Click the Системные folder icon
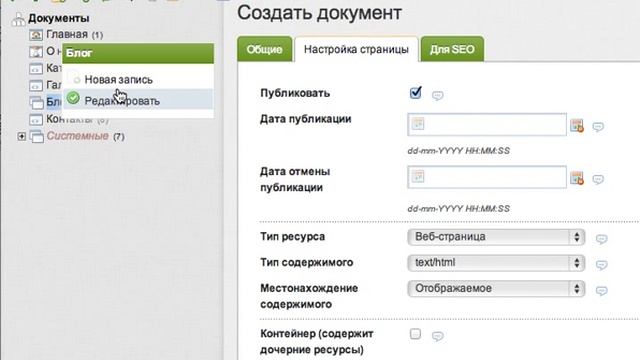640x360 pixels. coord(36,136)
